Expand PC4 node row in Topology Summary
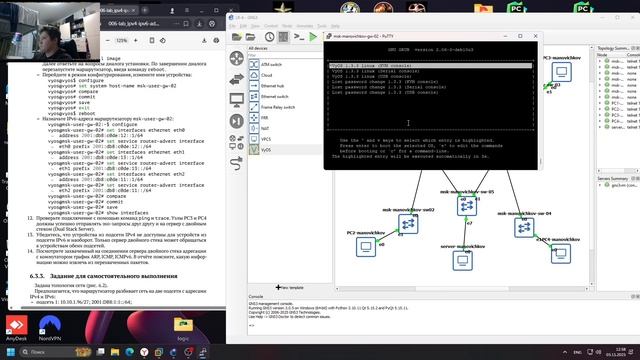The image size is (640, 360). (600, 121)
